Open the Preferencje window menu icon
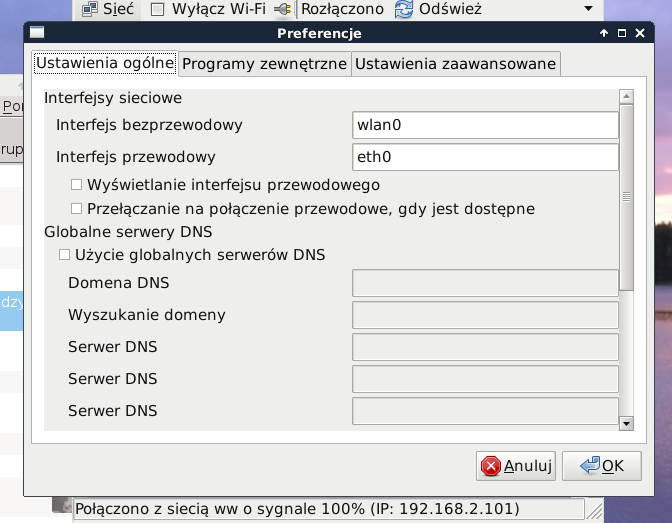 point(38,33)
